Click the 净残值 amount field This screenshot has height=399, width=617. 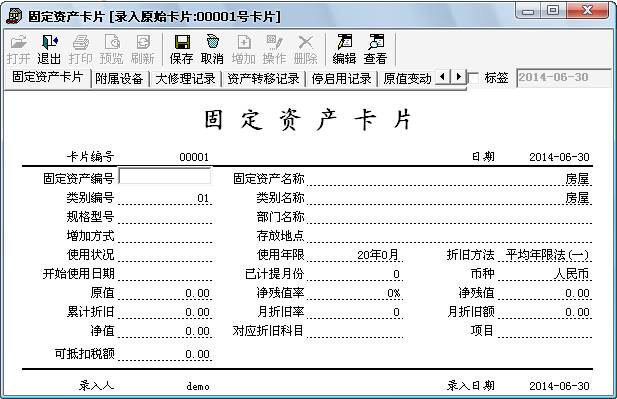tap(545, 293)
